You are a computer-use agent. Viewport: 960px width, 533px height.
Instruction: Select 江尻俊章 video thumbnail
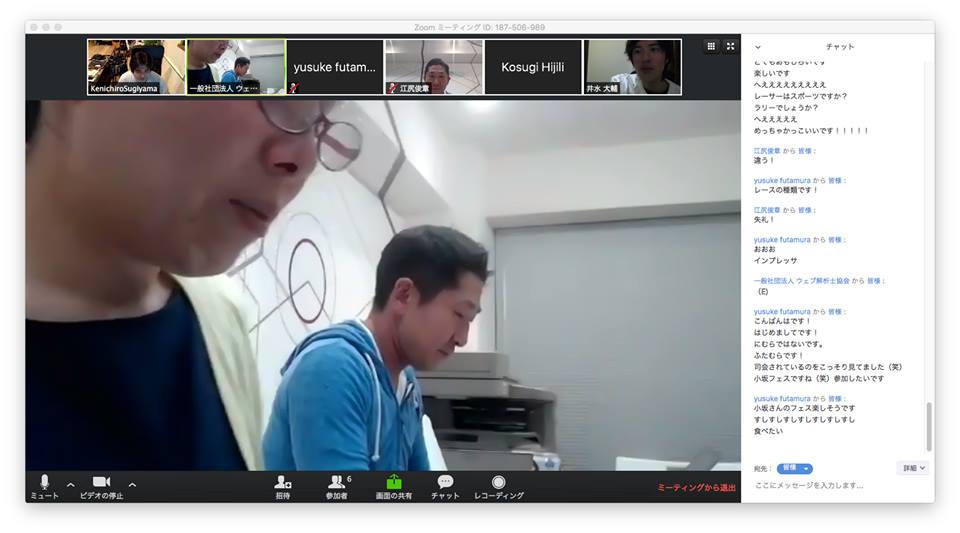coord(434,67)
